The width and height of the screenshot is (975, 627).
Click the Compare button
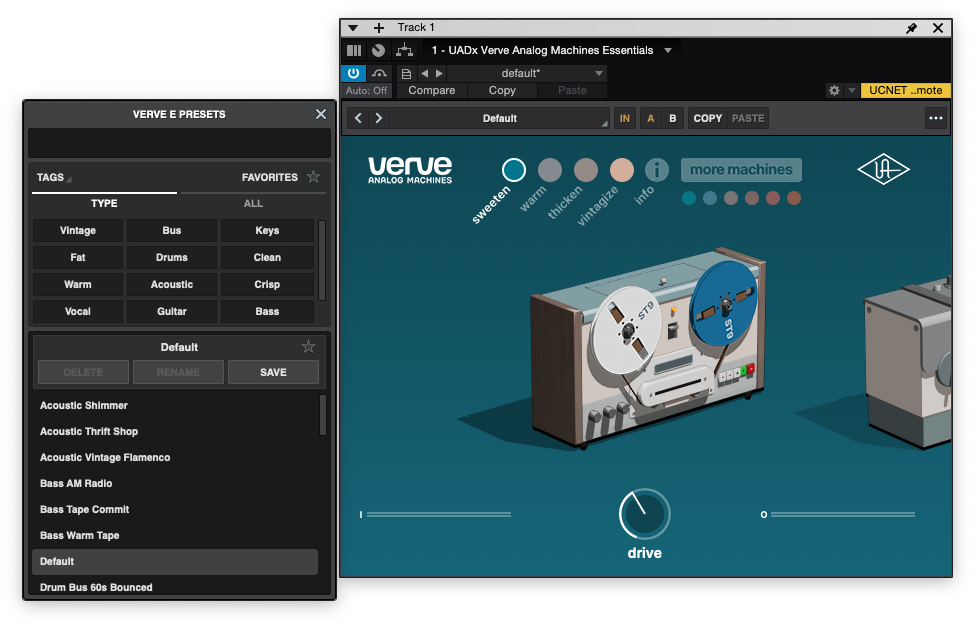coord(432,91)
